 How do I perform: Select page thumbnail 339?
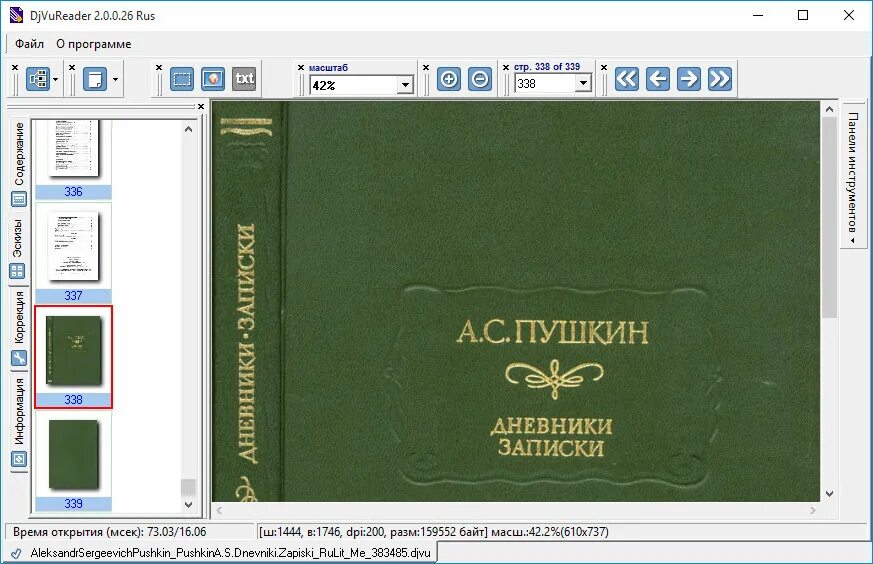[73, 461]
